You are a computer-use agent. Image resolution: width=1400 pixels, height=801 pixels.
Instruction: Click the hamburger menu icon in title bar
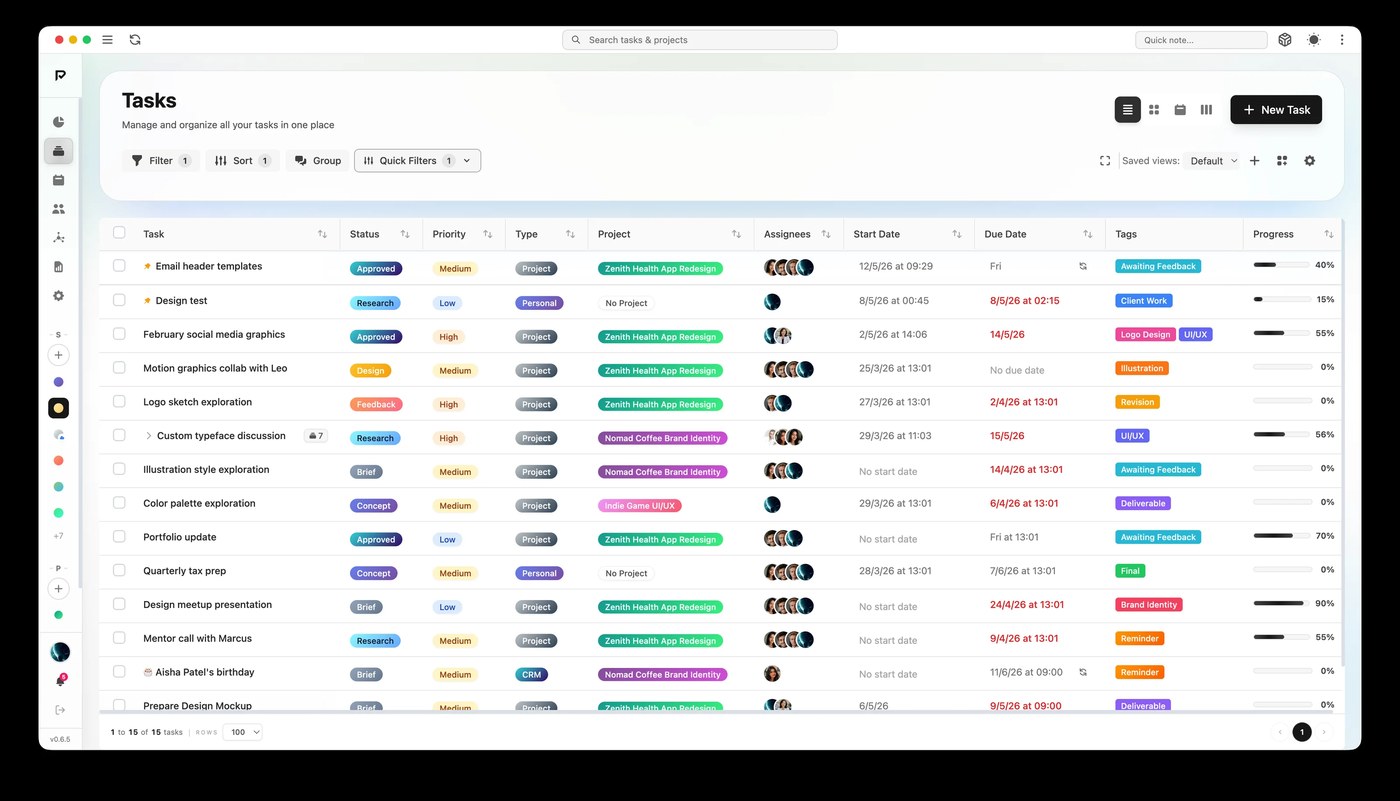point(107,40)
